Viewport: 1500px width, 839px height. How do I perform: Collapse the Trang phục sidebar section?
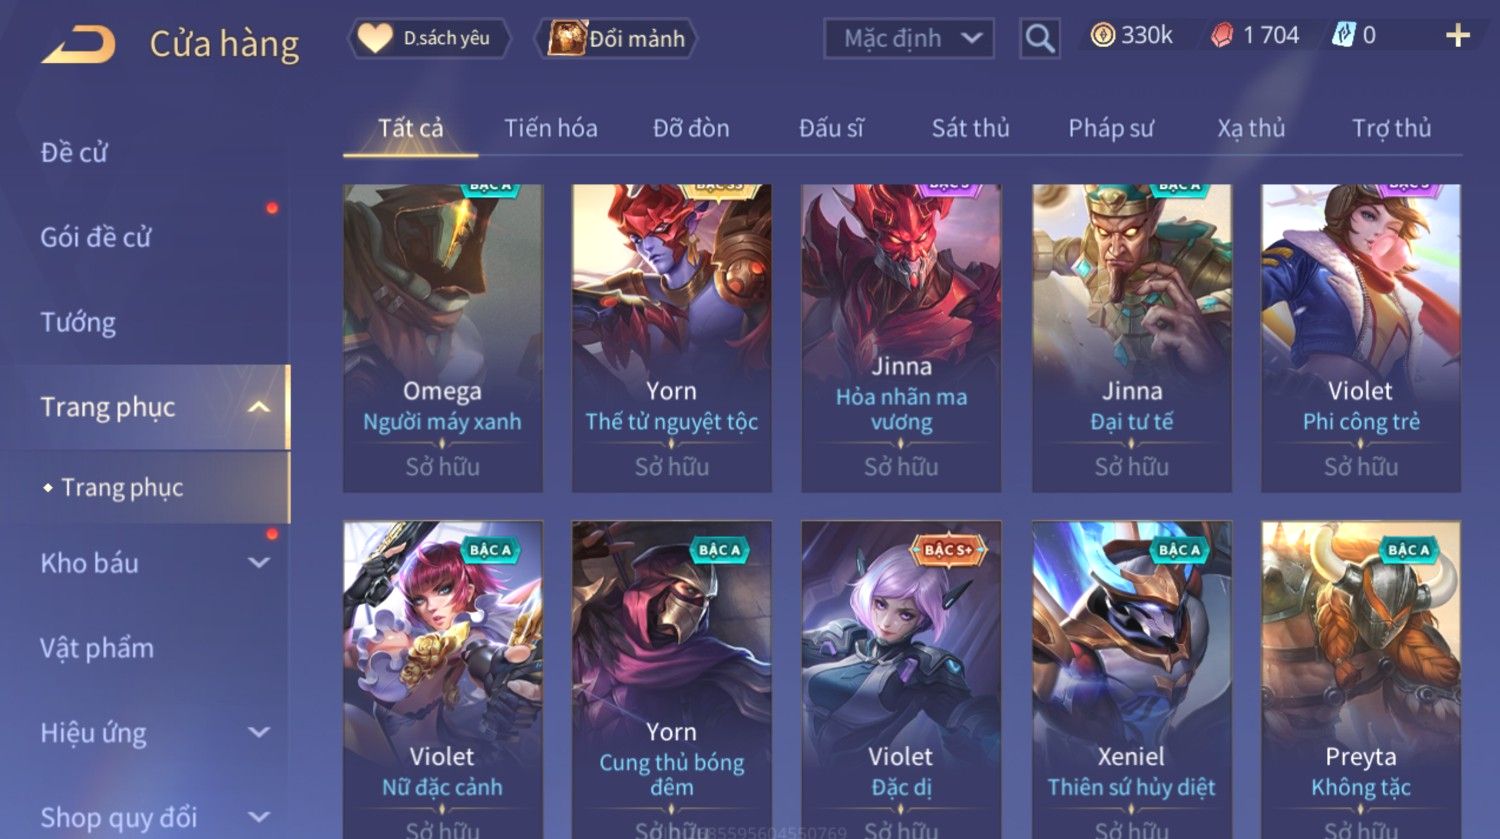pyautogui.click(x=259, y=407)
